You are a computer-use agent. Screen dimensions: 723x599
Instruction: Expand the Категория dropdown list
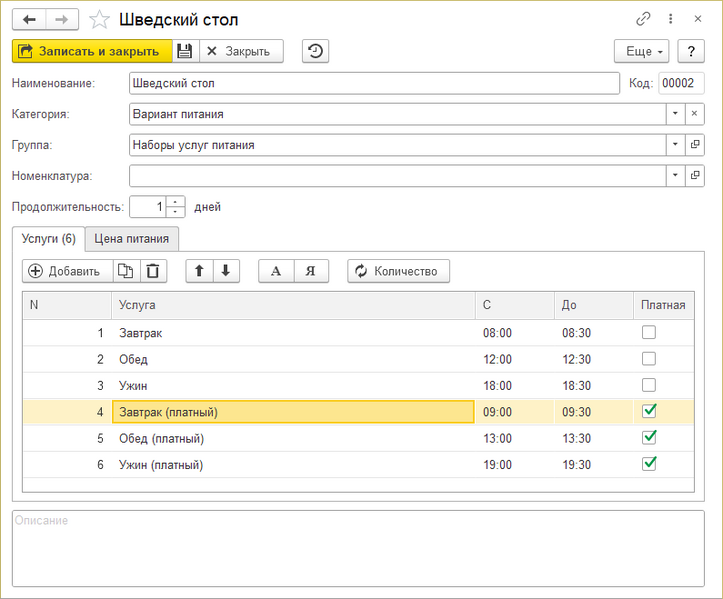tap(675, 114)
